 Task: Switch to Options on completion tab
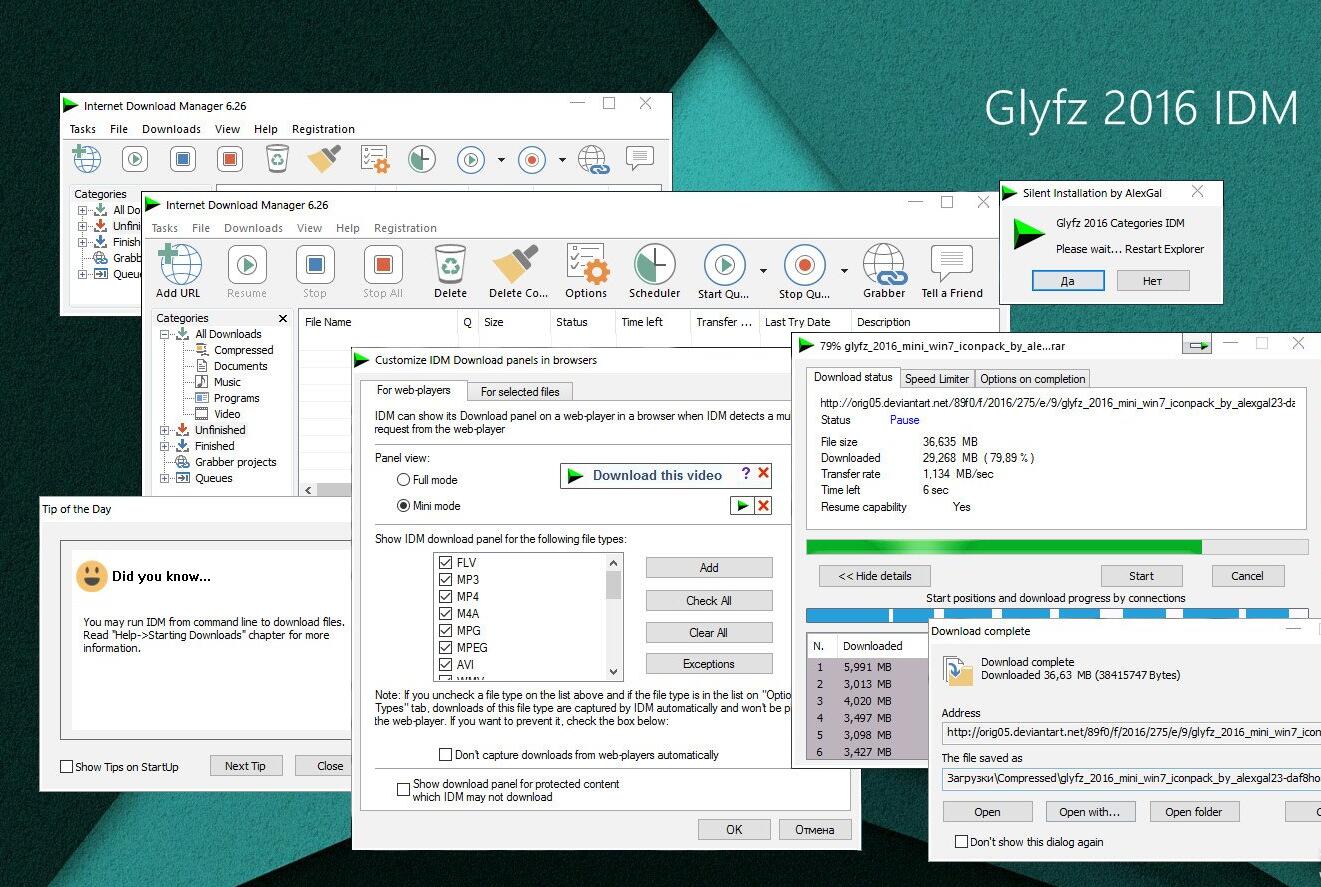coord(1032,379)
